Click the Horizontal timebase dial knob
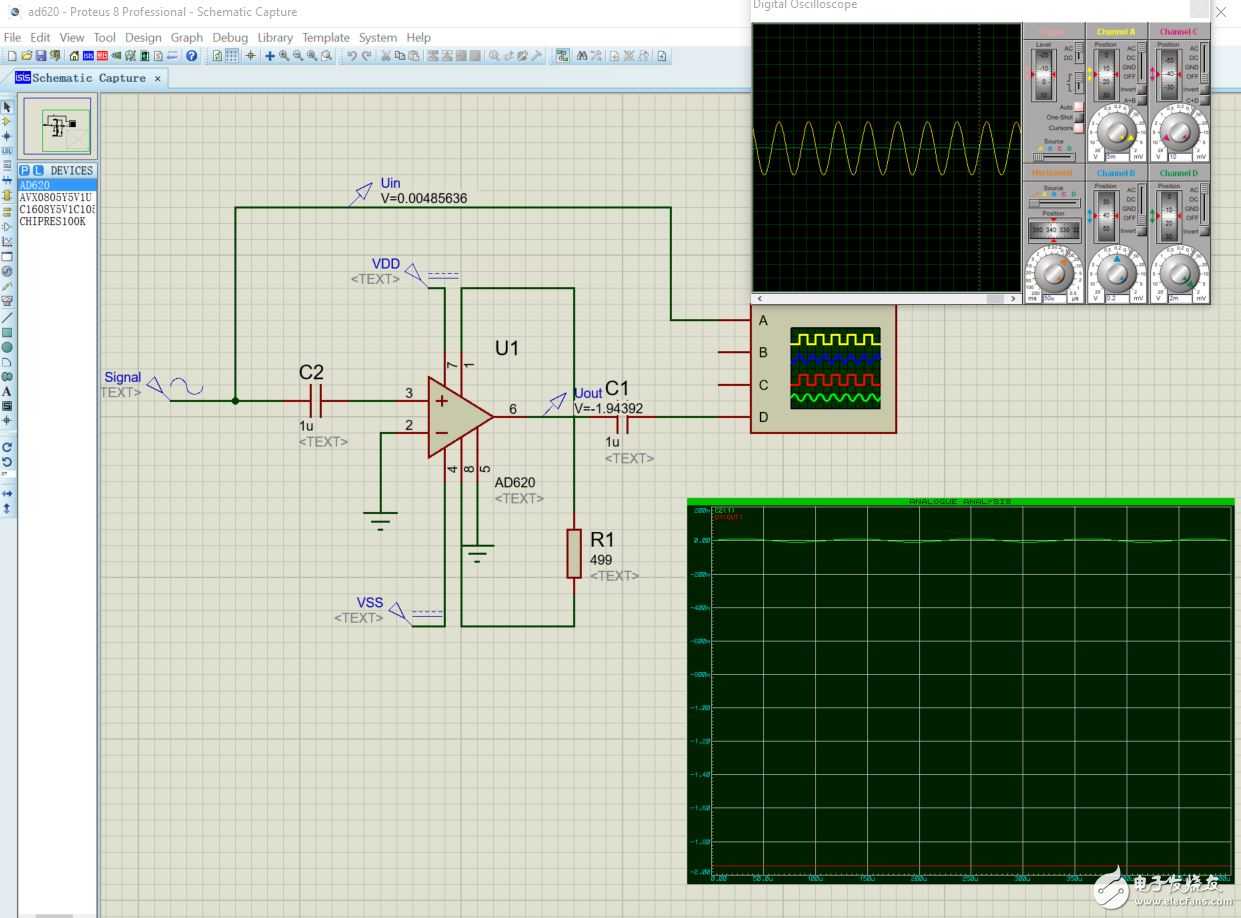Image resolution: width=1241 pixels, height=918 pixels. pos(1053,274)
